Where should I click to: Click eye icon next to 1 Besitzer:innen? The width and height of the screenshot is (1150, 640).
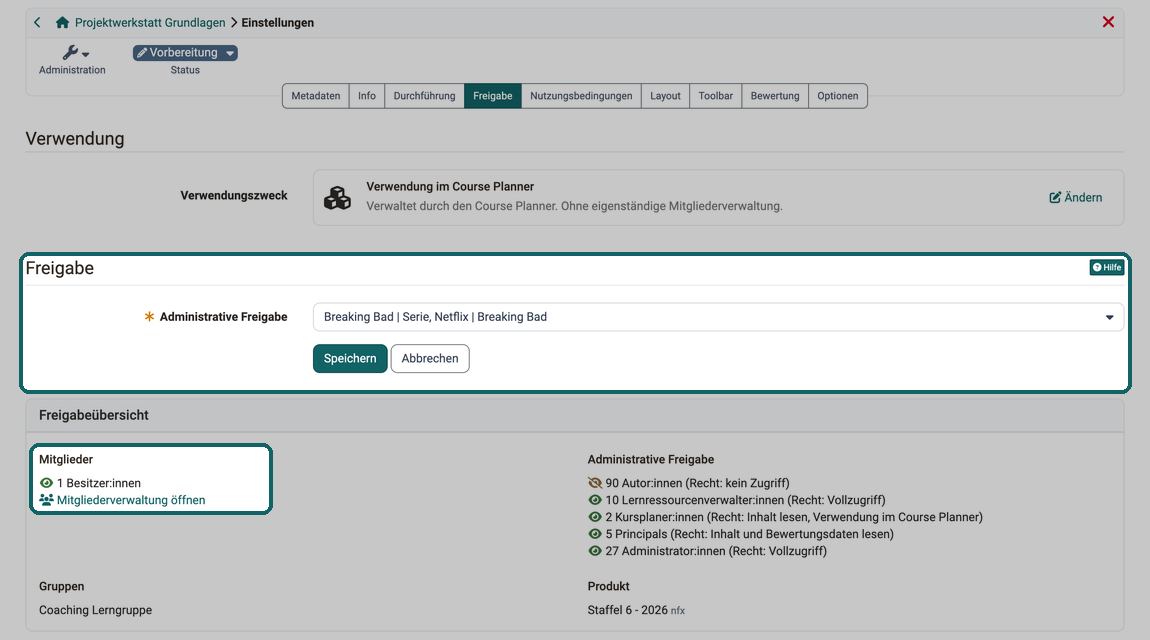click(x=46, y=483)
